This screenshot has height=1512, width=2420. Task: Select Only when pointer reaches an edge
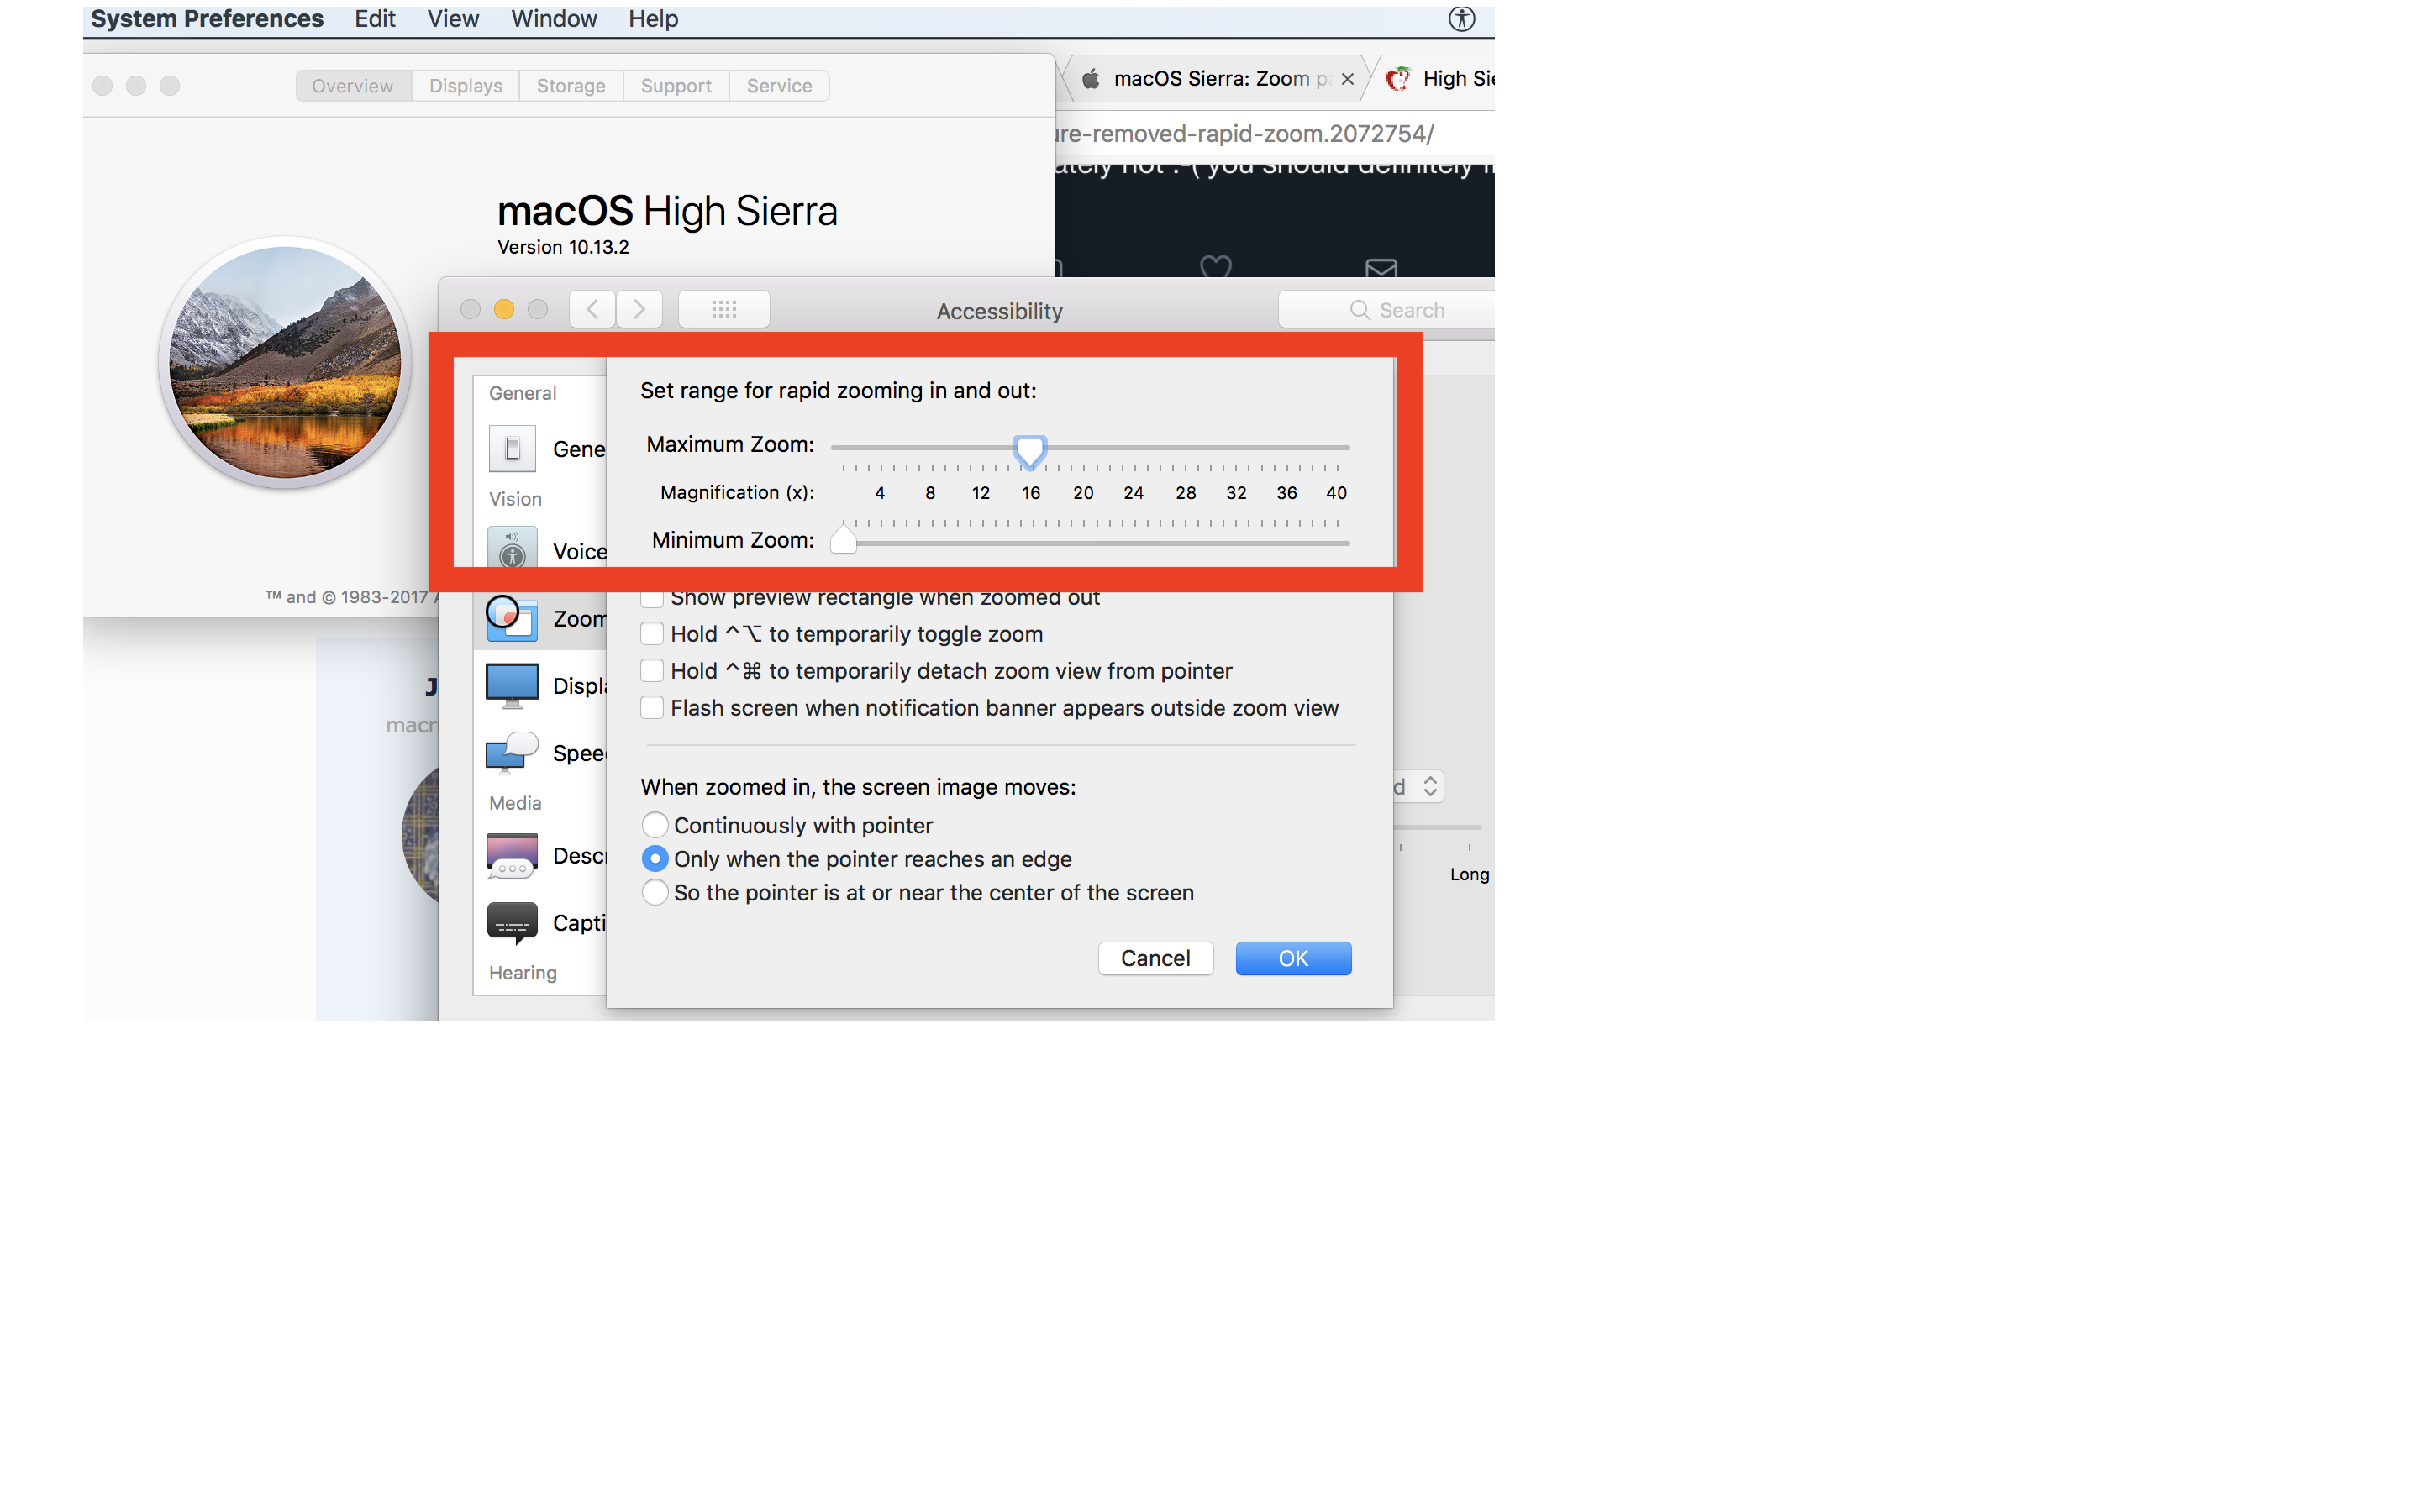[655, 859]
